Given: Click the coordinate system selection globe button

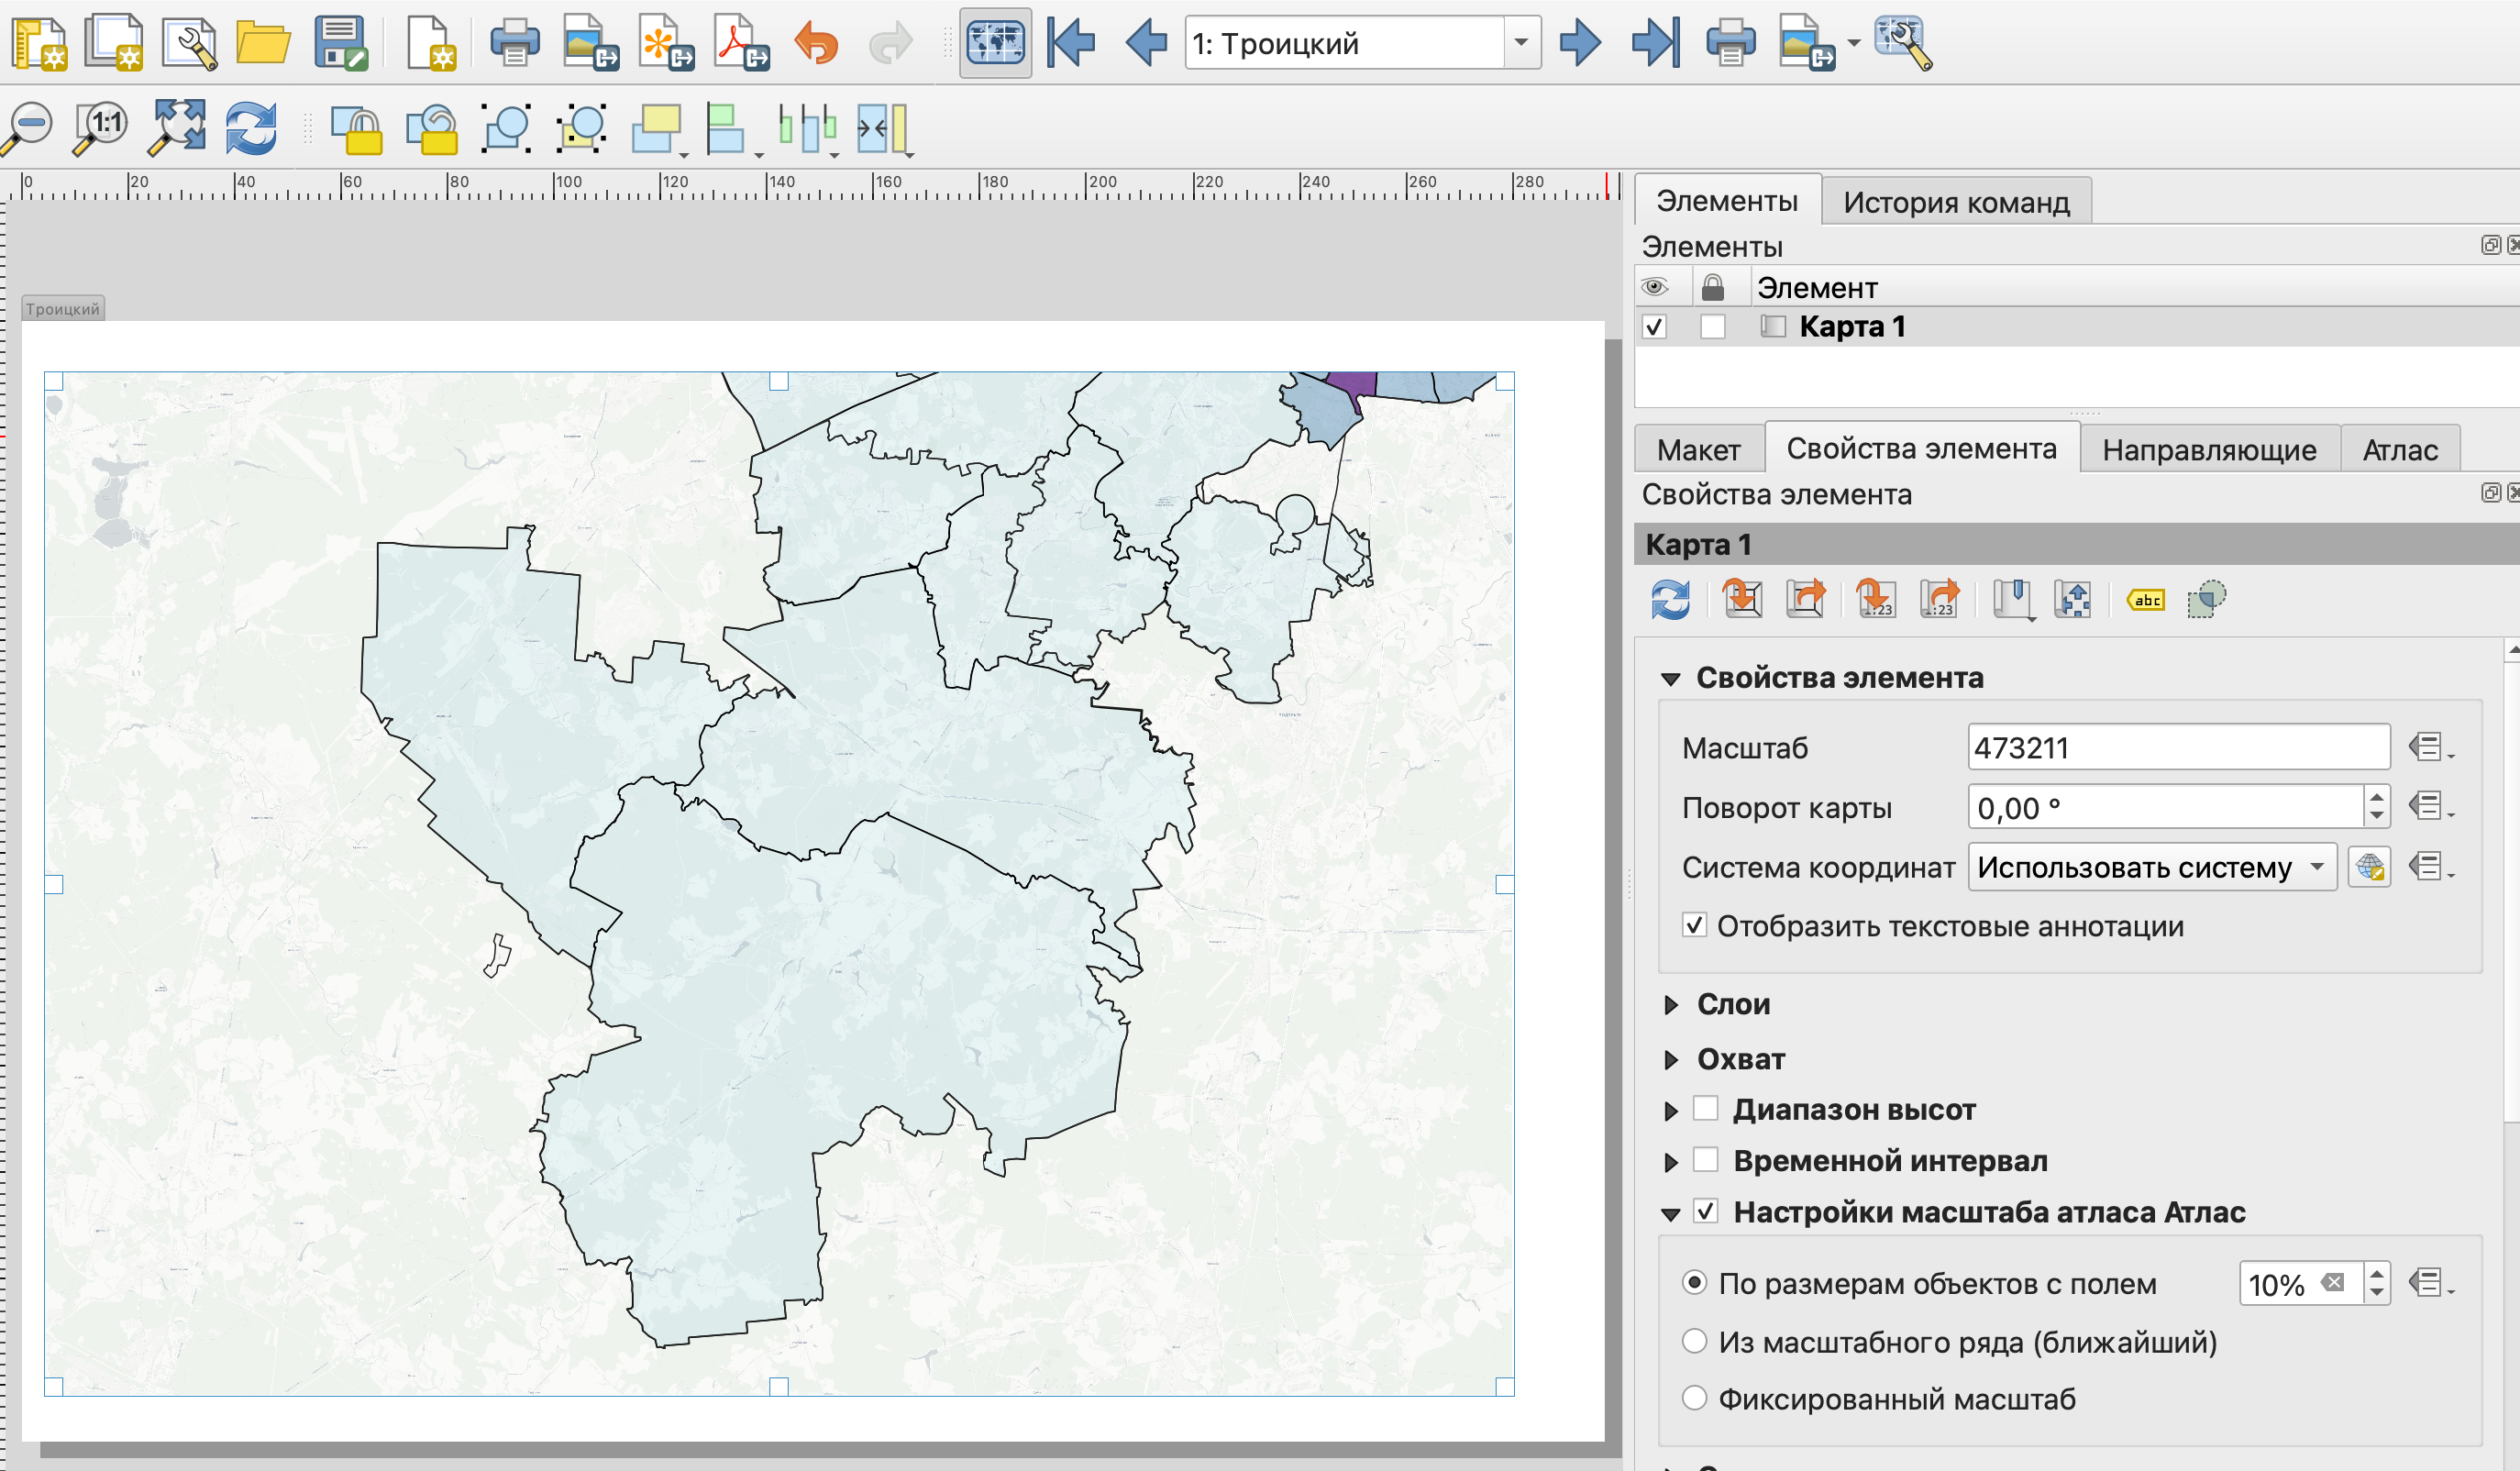Looking at the screenshot, I should (x=2369, y=867).
